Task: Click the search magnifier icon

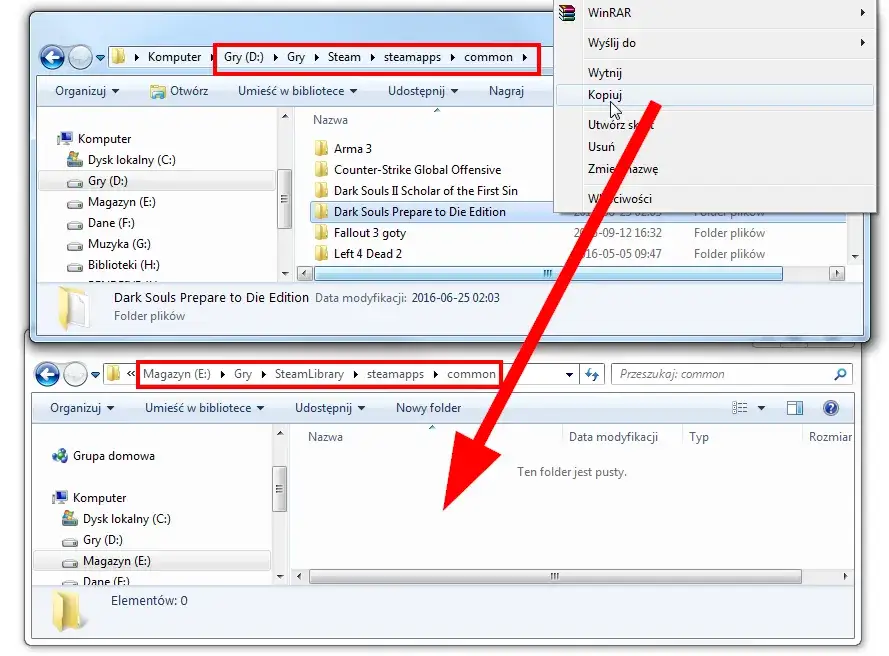Action: coord(840,374)
